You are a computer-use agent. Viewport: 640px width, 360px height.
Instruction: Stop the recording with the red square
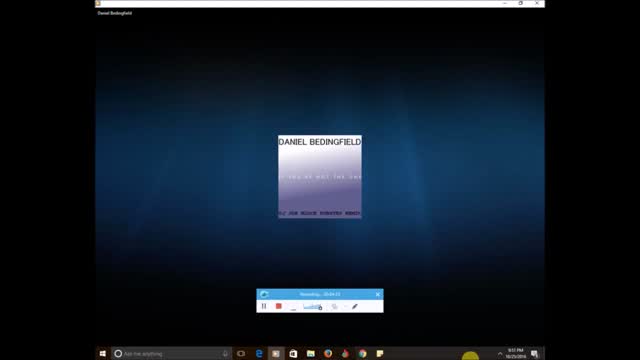coord(278,306)
